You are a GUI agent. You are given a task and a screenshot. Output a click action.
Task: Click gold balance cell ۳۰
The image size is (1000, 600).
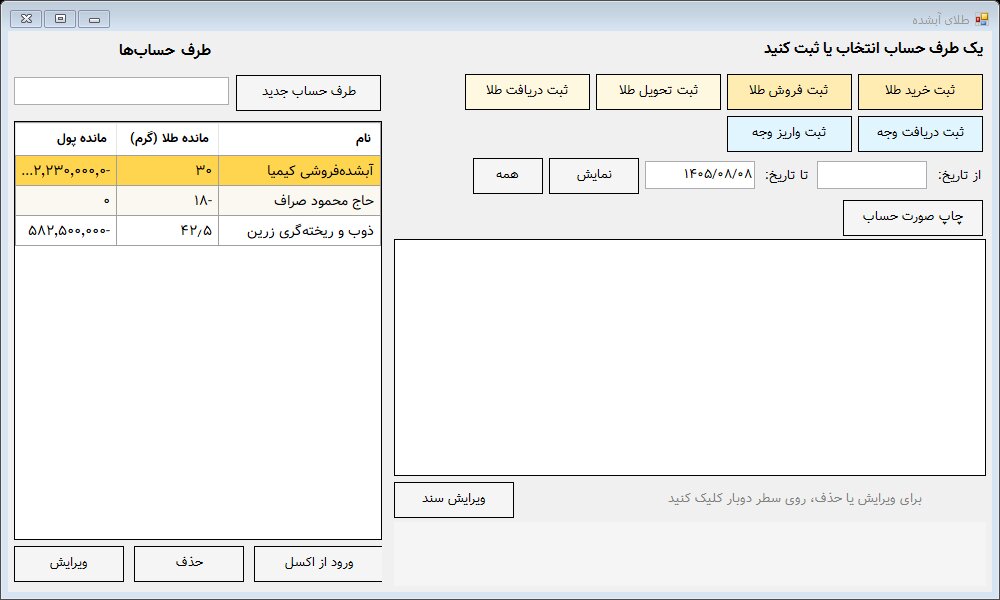point(168,171)
